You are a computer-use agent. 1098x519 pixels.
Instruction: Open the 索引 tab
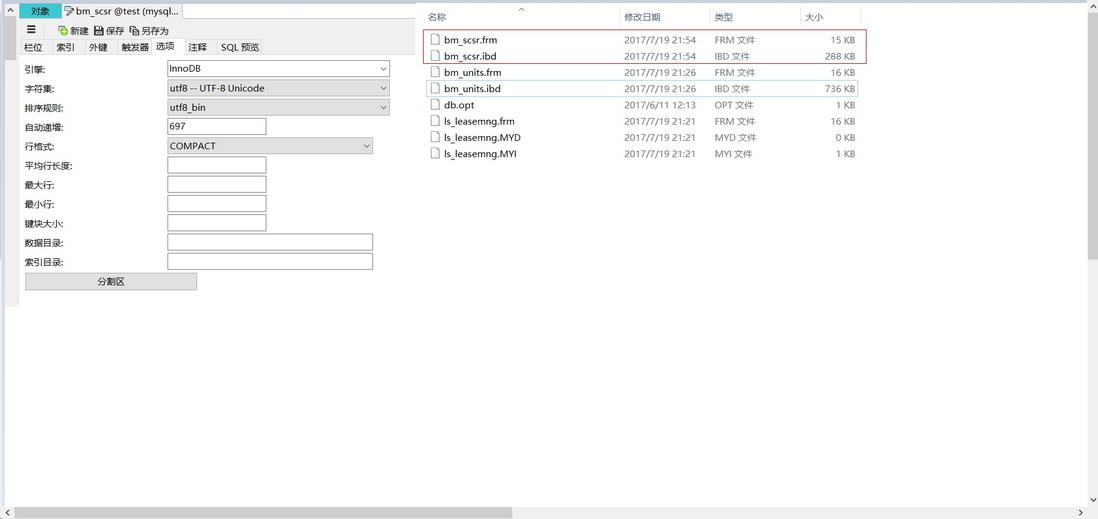[66, 47]
